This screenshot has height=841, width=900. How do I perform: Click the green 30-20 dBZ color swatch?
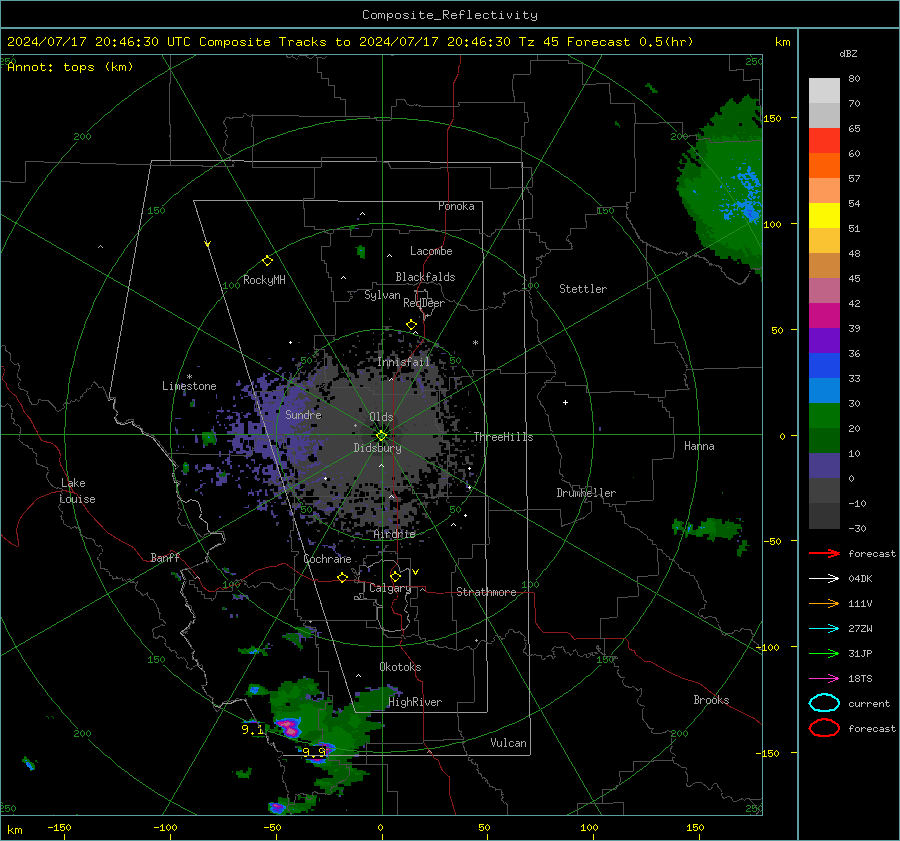824,416
